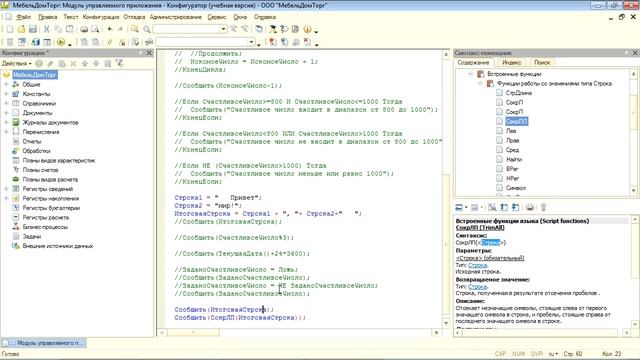Collapse the Встроенные функции node

[x=470, y=74]
